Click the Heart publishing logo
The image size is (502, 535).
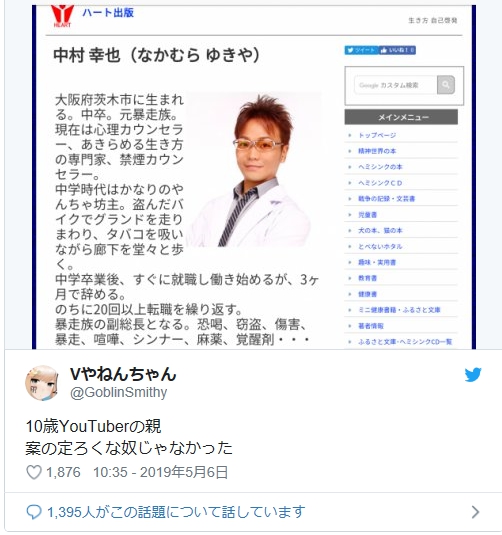click(x=62, y=16)
